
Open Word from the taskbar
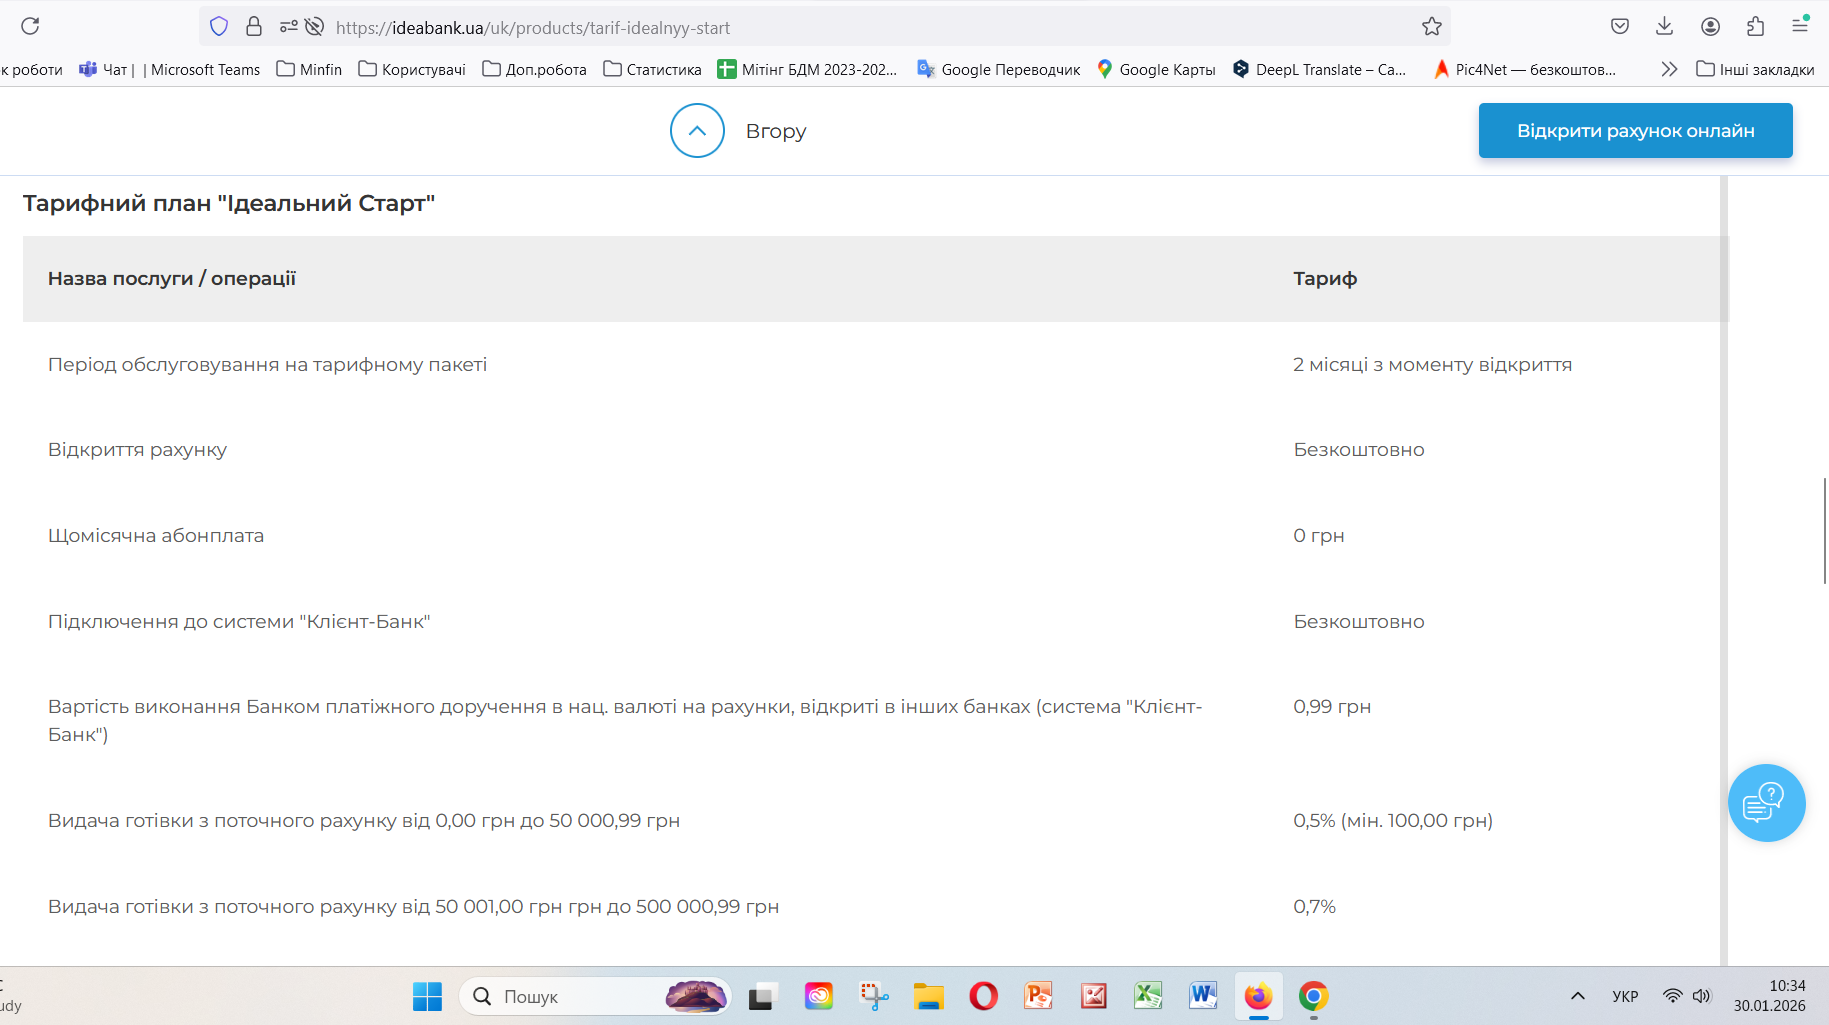[x=1203, y=997]
